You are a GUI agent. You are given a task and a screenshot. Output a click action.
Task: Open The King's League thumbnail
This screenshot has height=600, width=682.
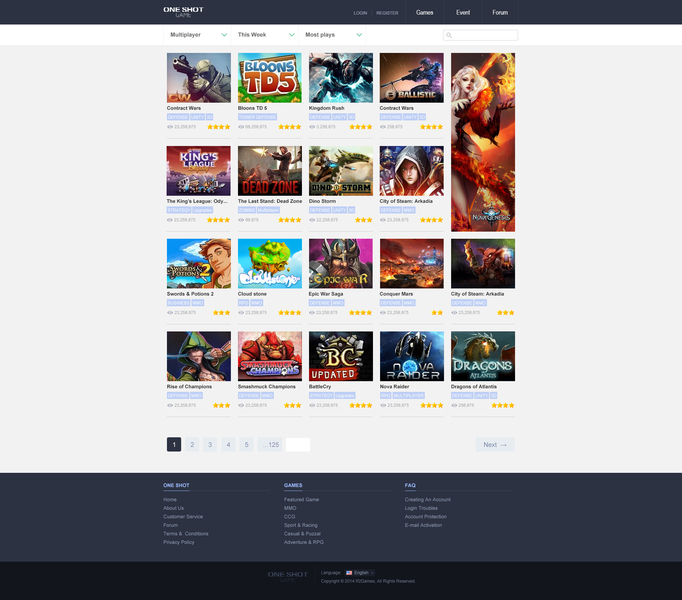pos(199,171)
